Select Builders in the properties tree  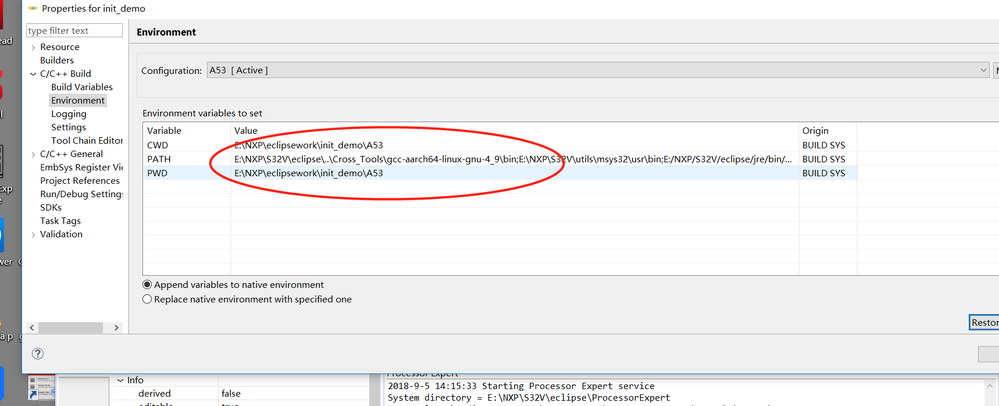[57, 61]
